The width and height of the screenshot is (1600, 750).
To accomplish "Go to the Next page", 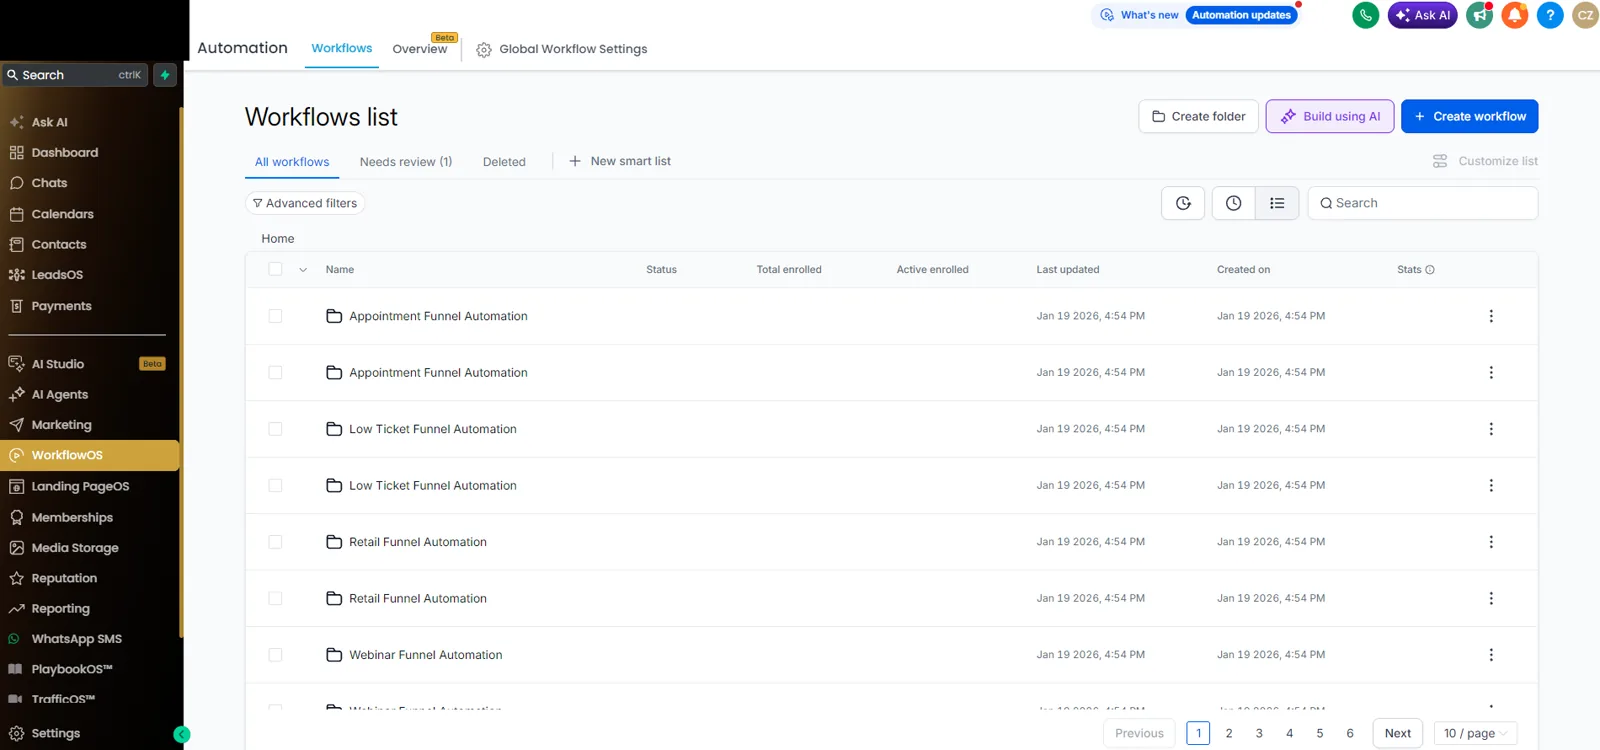I will (x=1398, y=733).
